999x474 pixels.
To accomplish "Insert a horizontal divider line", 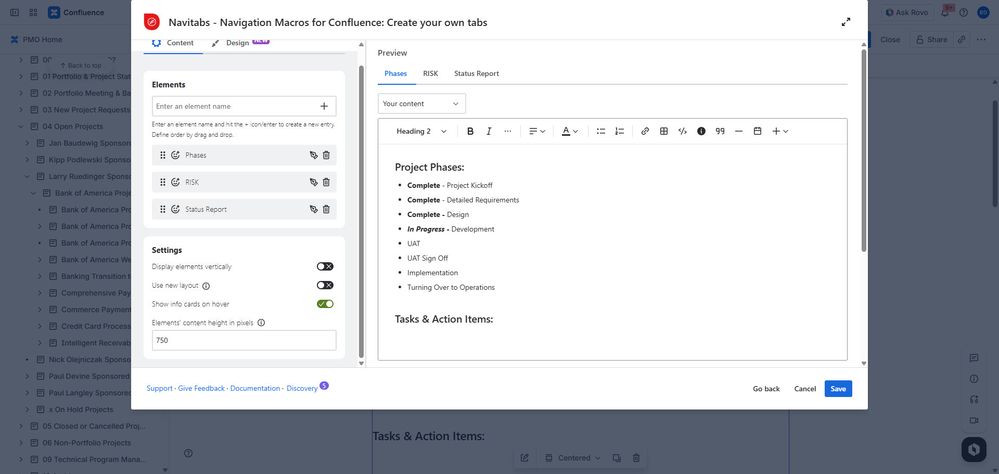I will pos(738,131).
